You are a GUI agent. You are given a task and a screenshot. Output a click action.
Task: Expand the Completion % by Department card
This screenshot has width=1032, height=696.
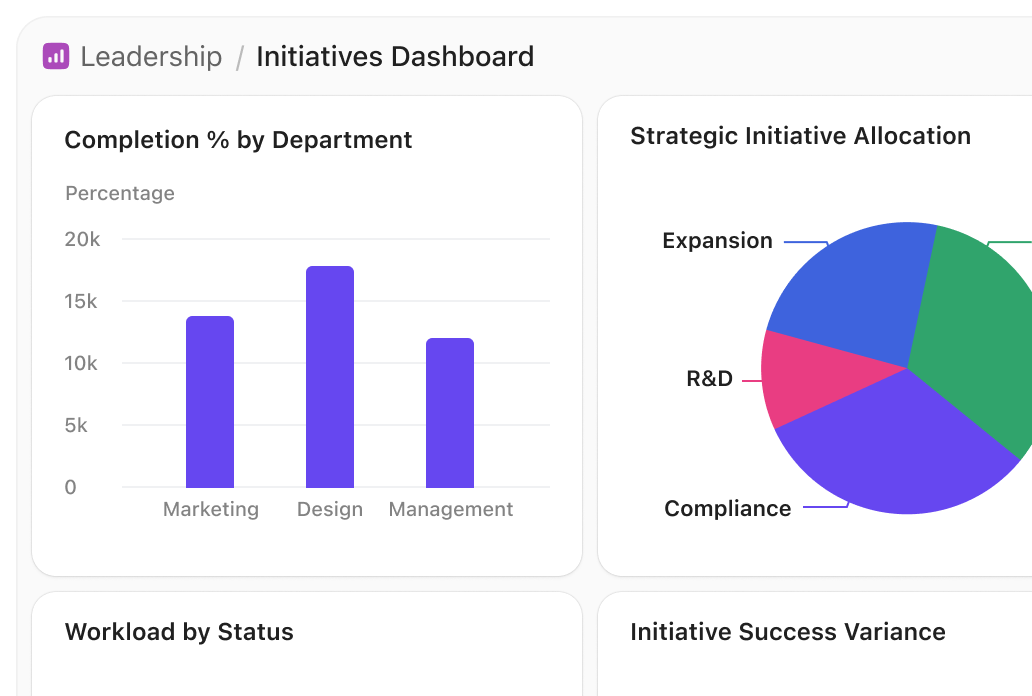coord(238,140)
